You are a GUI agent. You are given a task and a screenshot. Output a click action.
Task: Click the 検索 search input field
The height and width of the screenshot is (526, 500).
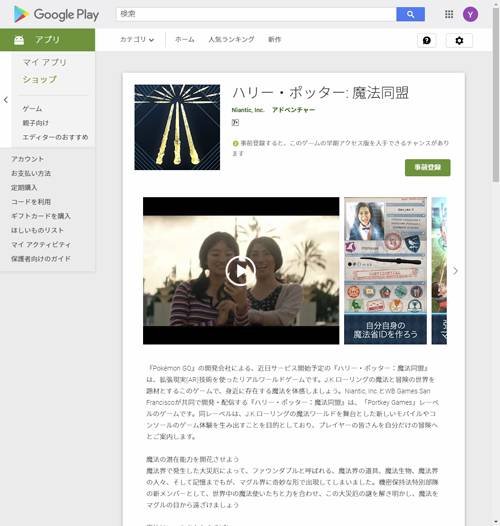tap(256, 14)
